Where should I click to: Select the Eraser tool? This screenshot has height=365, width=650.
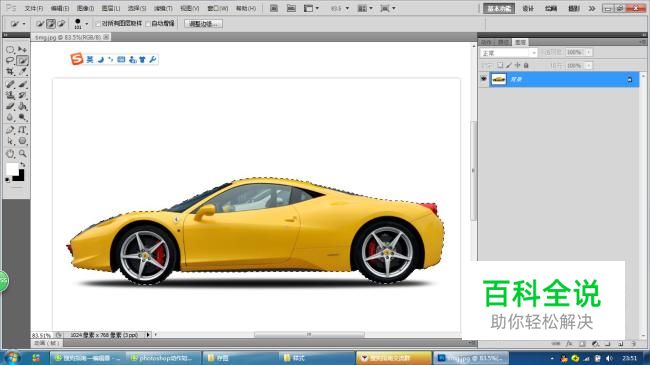click(10, 107)
